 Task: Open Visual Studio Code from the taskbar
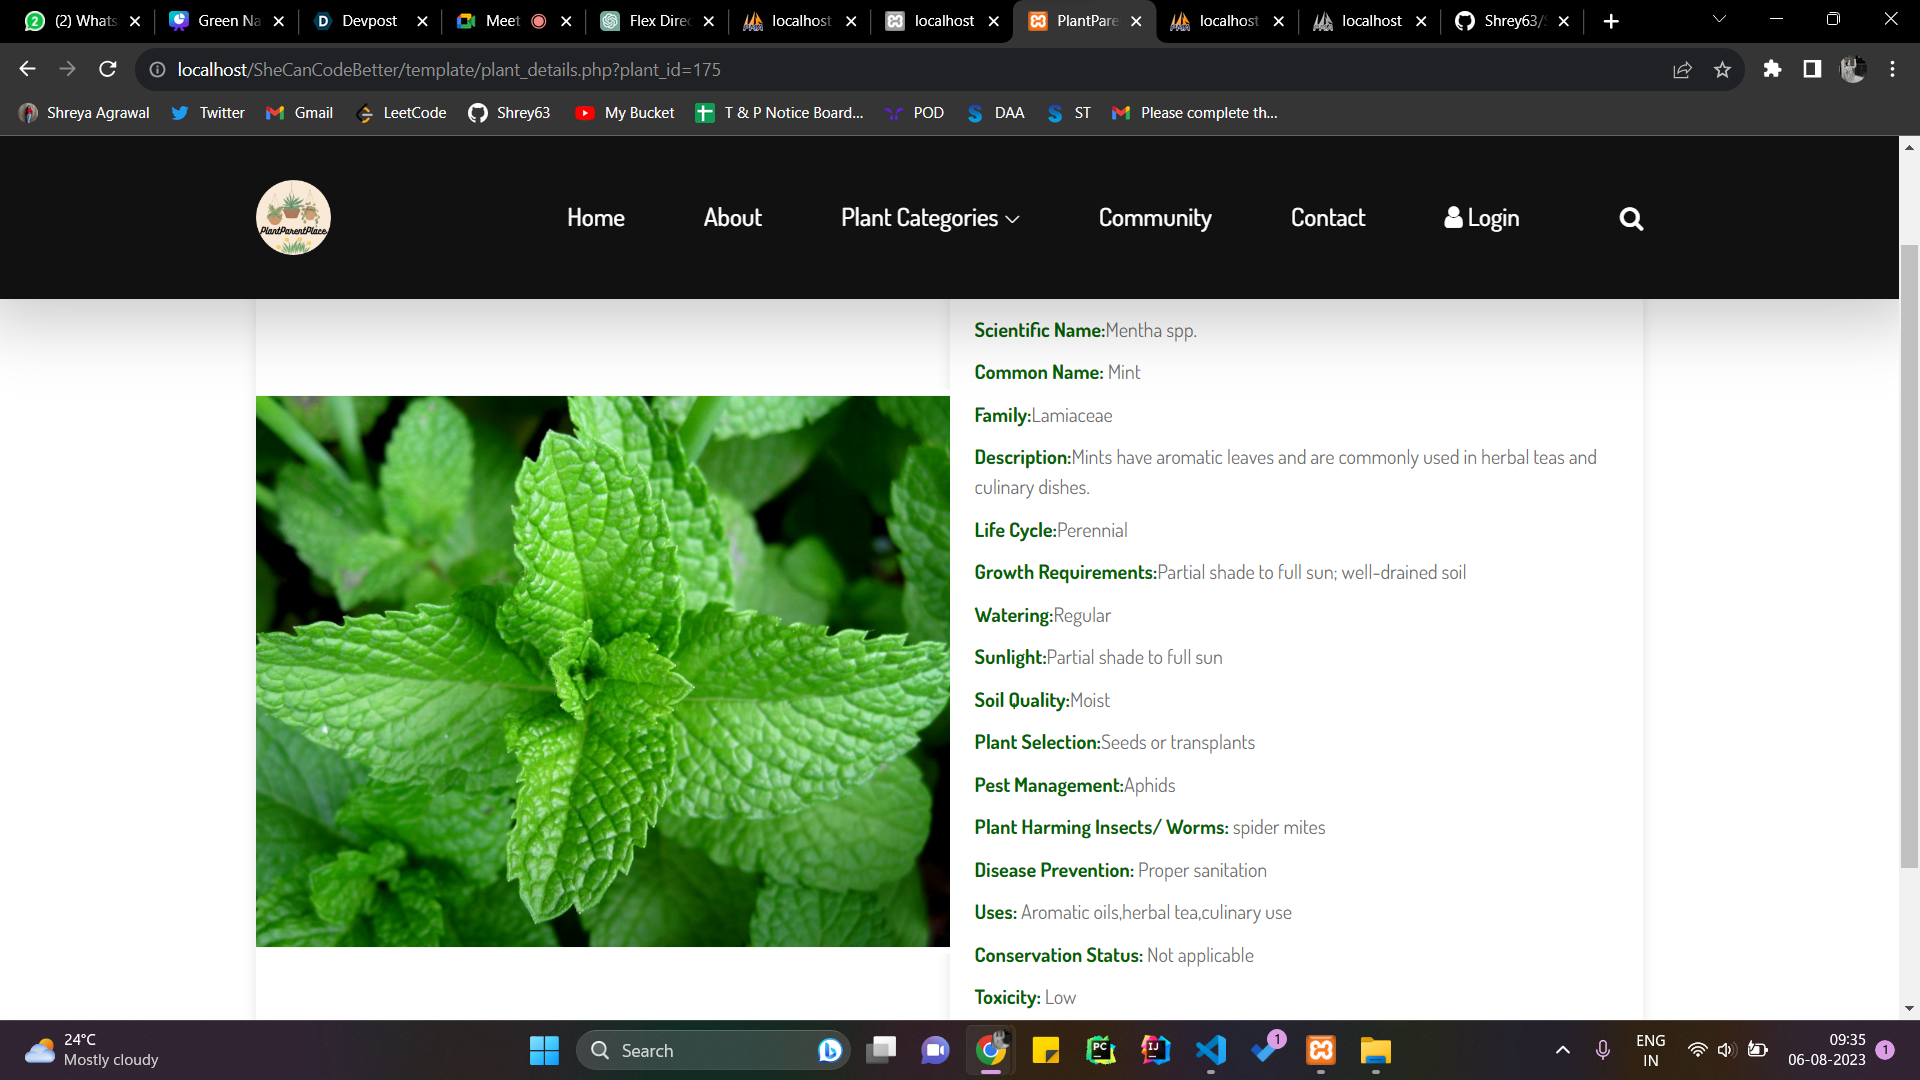click(1210, 1050)
